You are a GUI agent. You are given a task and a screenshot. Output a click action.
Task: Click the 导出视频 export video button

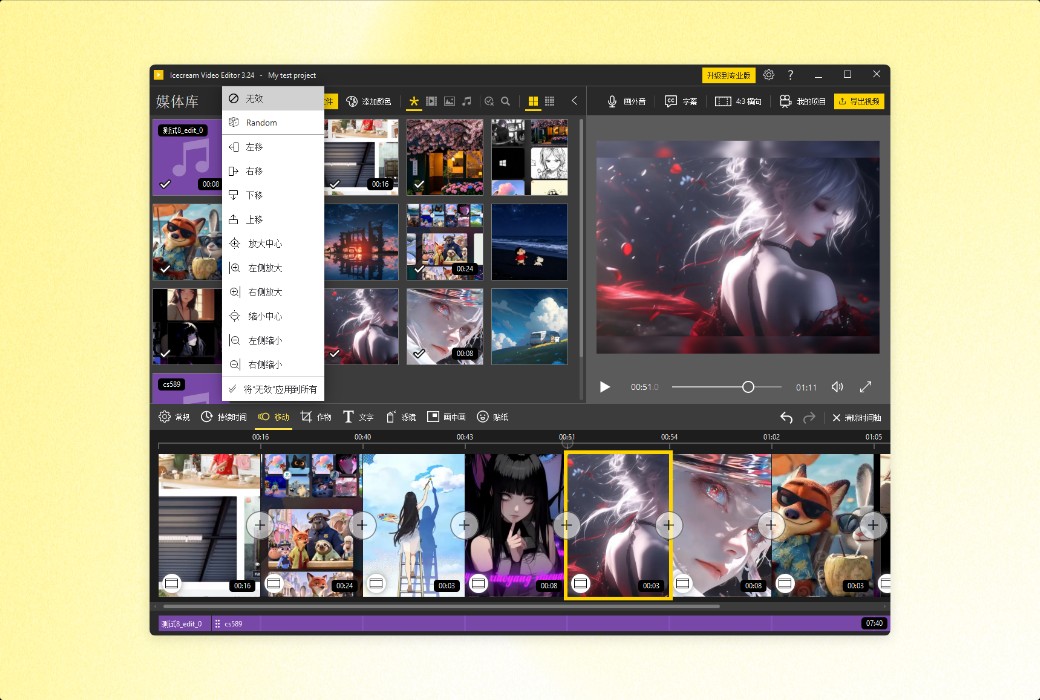point(857,101)
